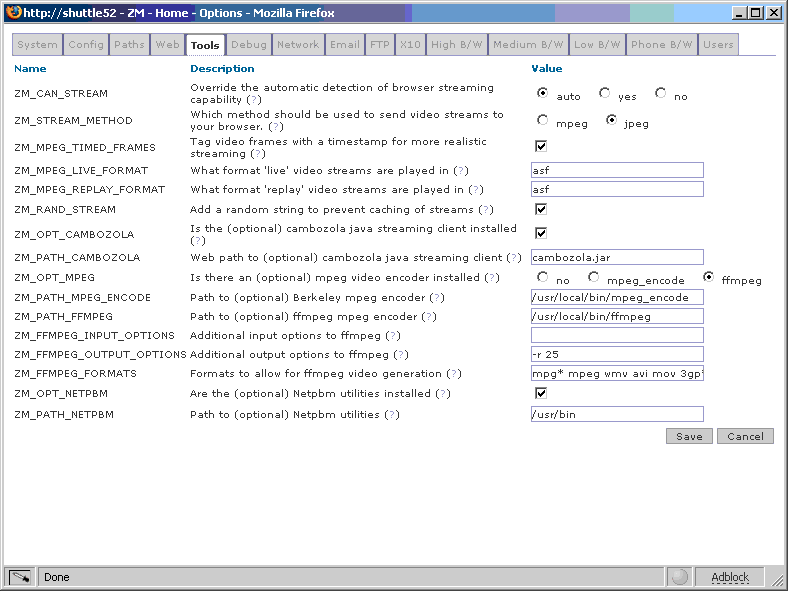Uncheck the ZM_MPEG_TIMED_FRAMES checkbox
This screenshot has height=591, width=788.
coord(541,146)
